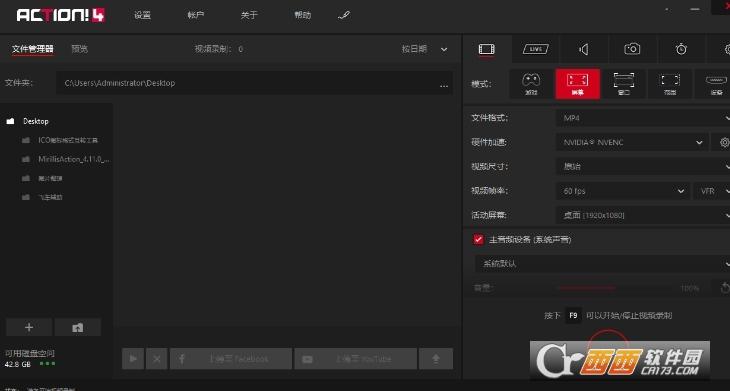Click the plus add folder button
Screen dimensions: 730x391
(29, 328)
